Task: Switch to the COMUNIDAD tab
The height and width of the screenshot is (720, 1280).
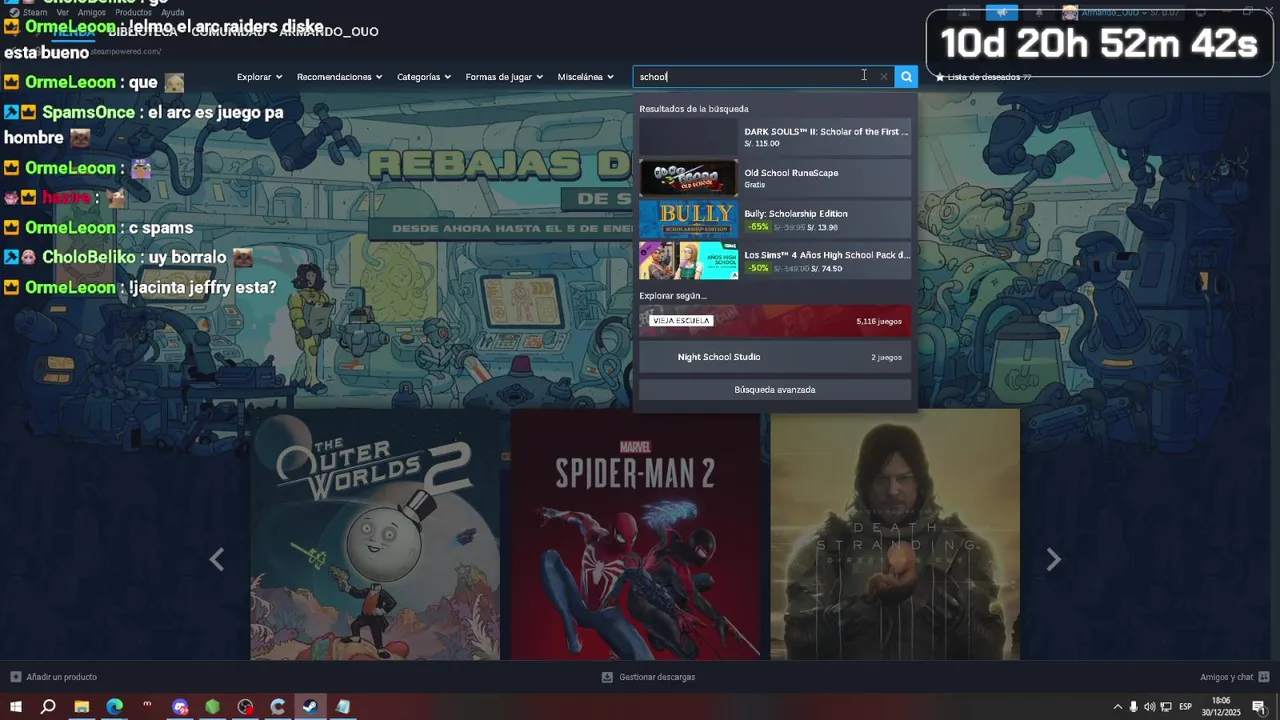Action: point(228,32)
